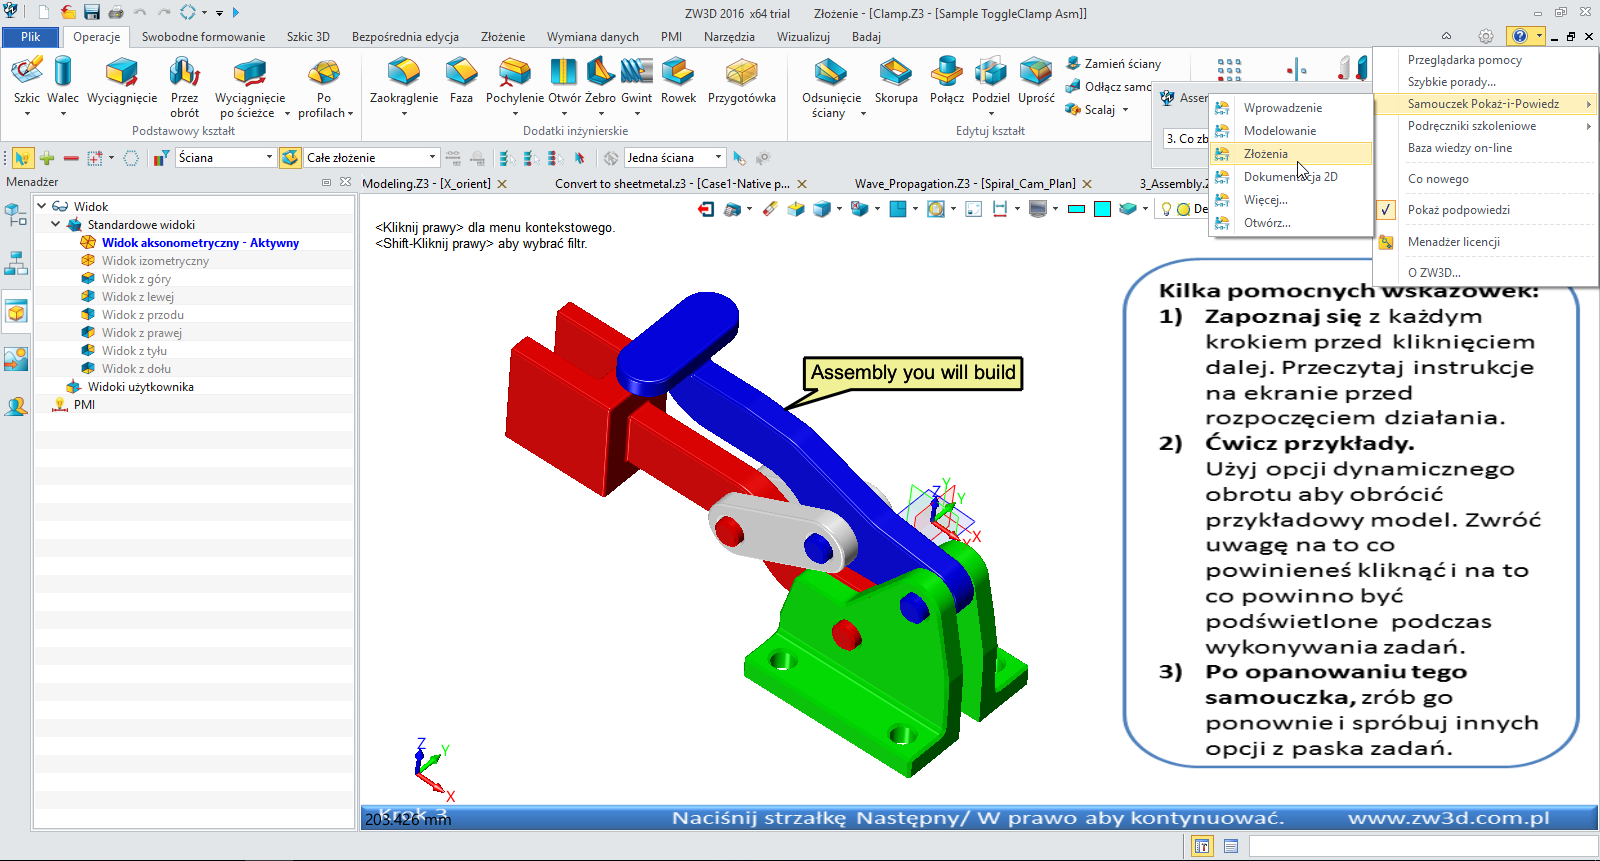Click the Podziel divide tool

[x=991, y=82]
